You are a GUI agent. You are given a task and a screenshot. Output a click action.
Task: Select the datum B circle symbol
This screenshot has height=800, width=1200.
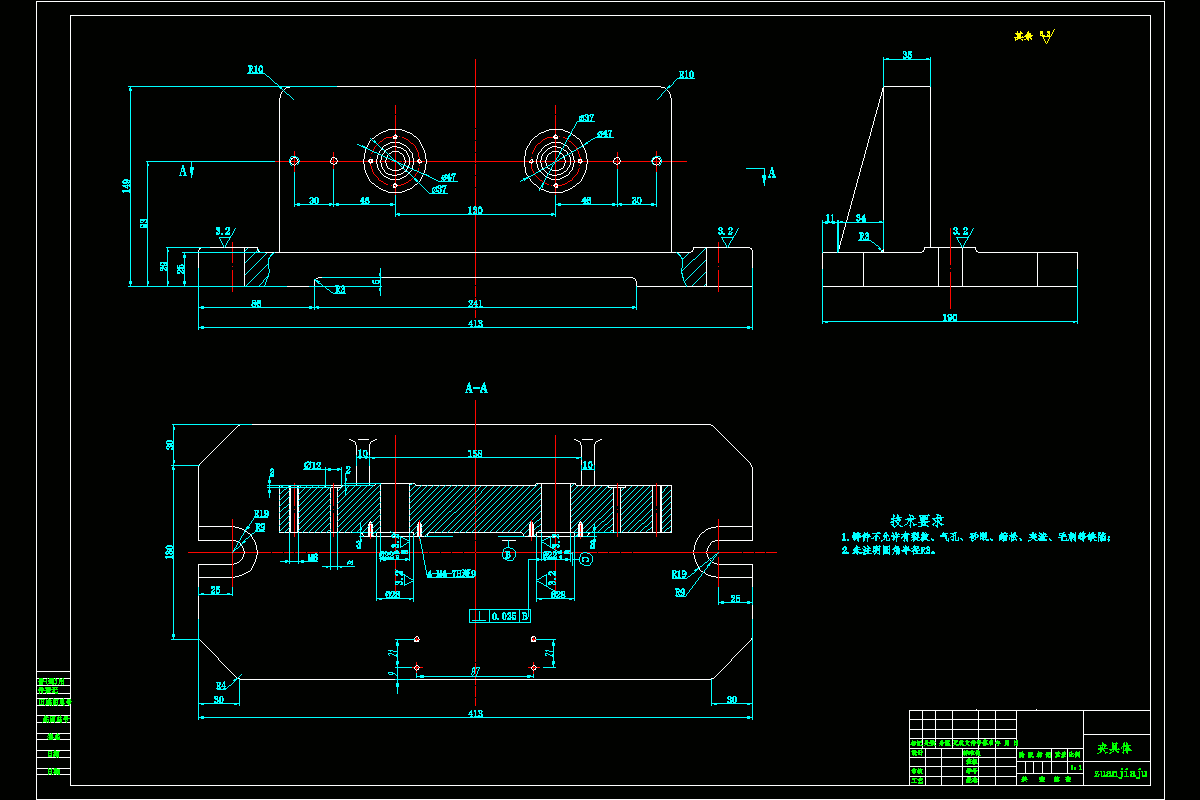507,553
